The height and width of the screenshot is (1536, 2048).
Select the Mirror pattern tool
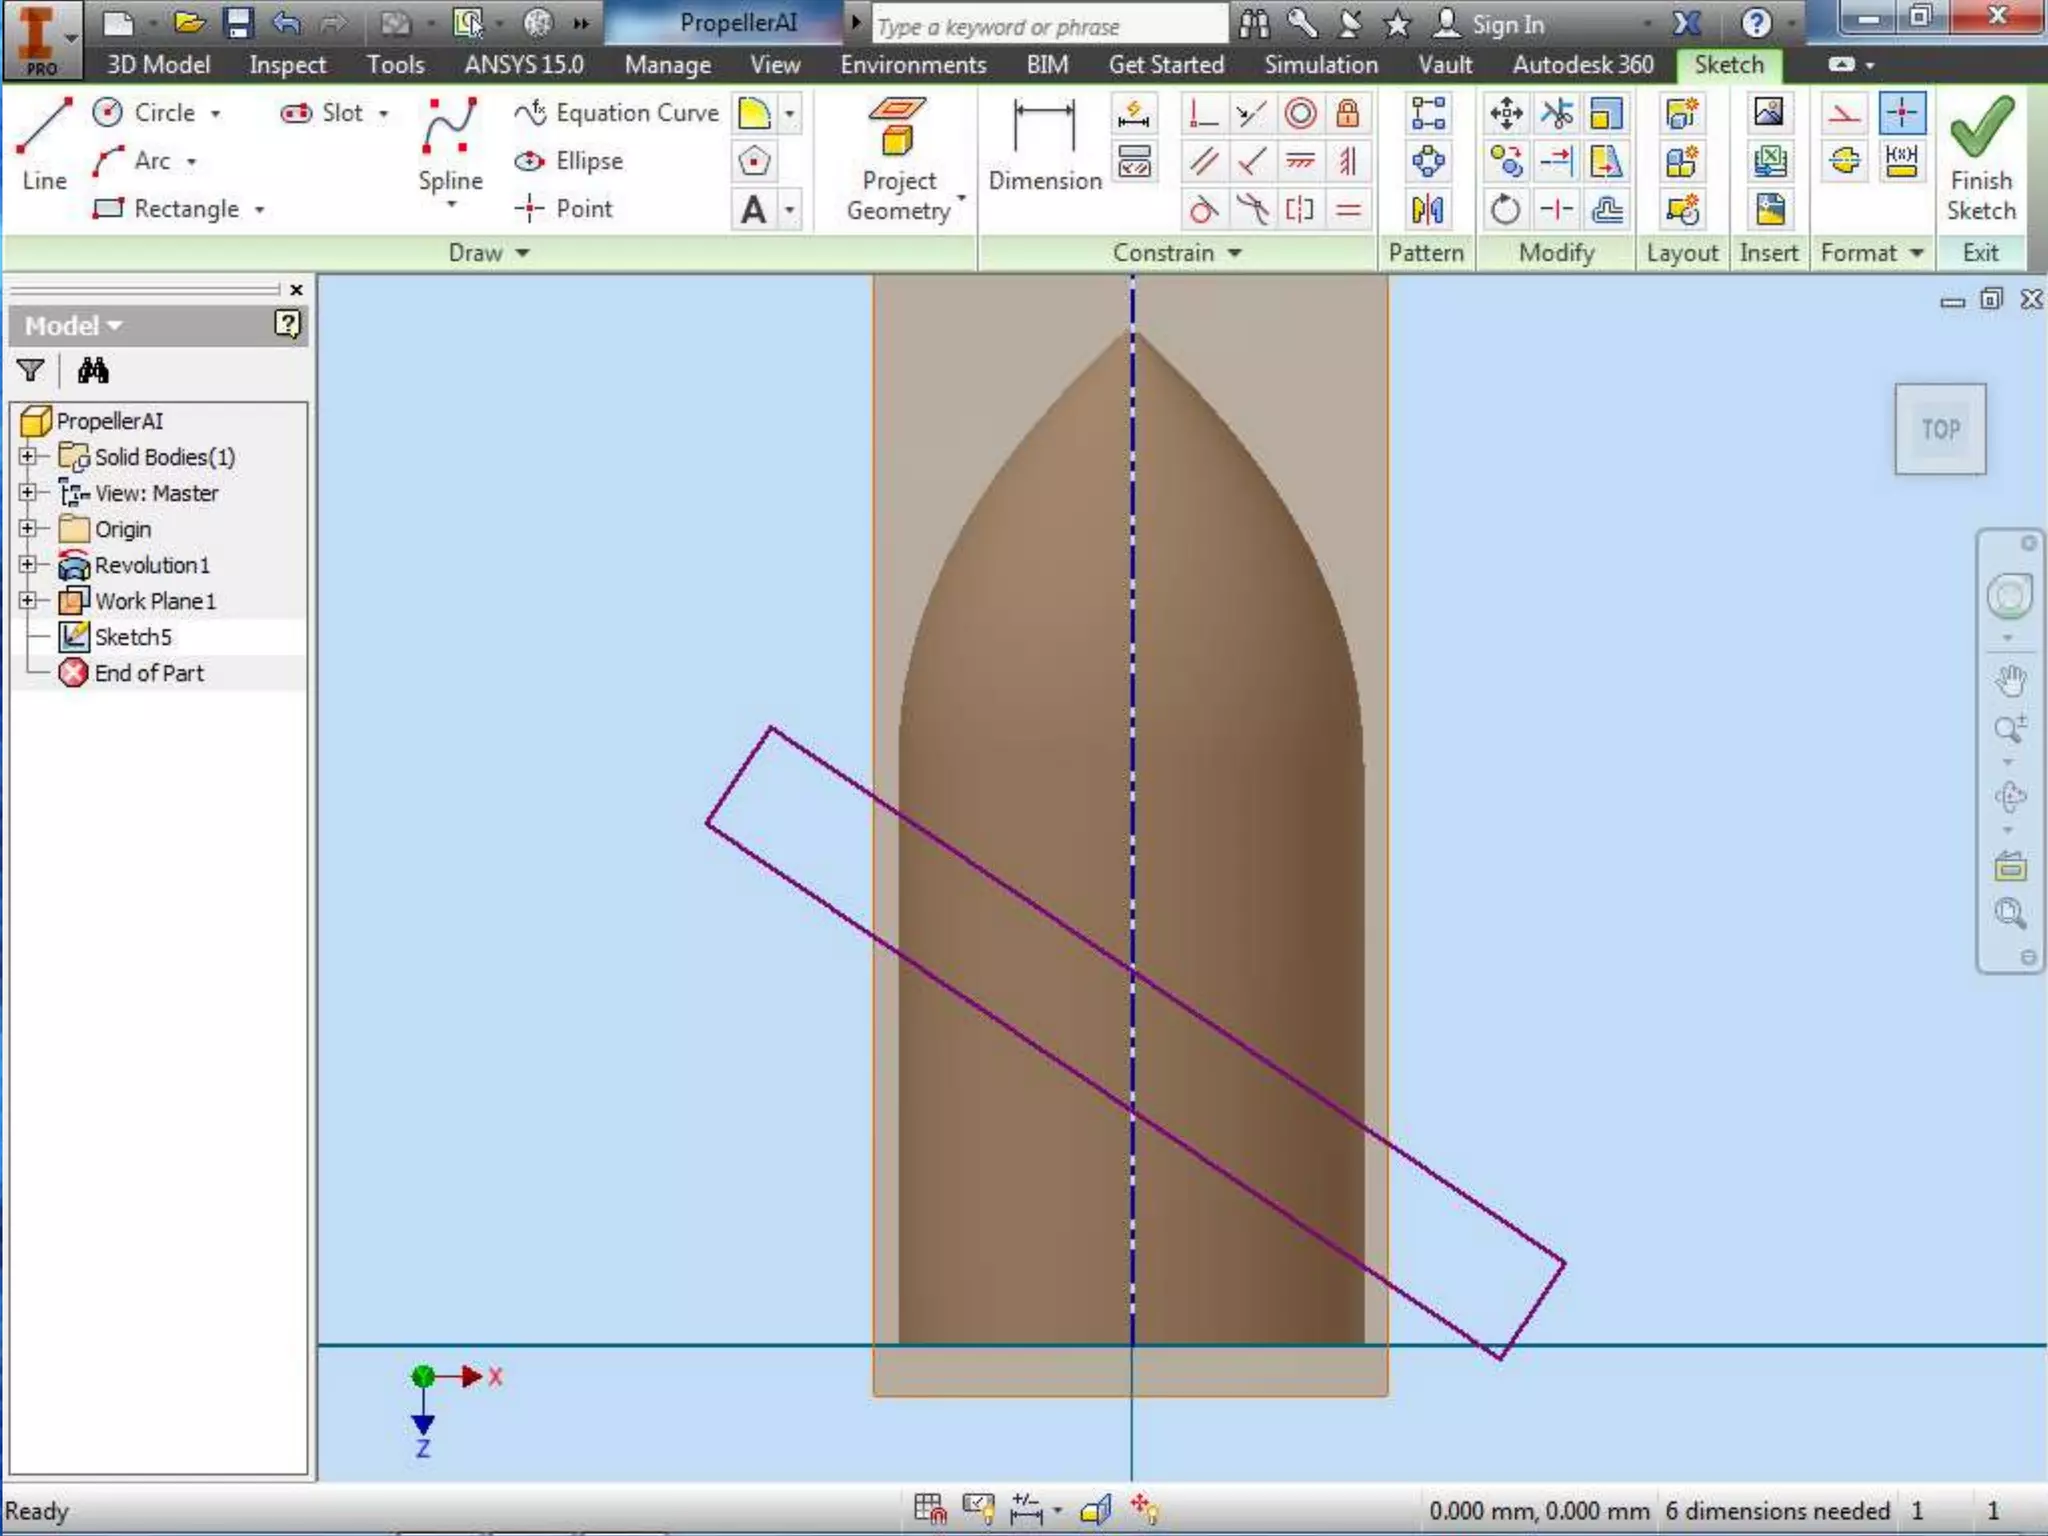click(x=1427, y=210)
